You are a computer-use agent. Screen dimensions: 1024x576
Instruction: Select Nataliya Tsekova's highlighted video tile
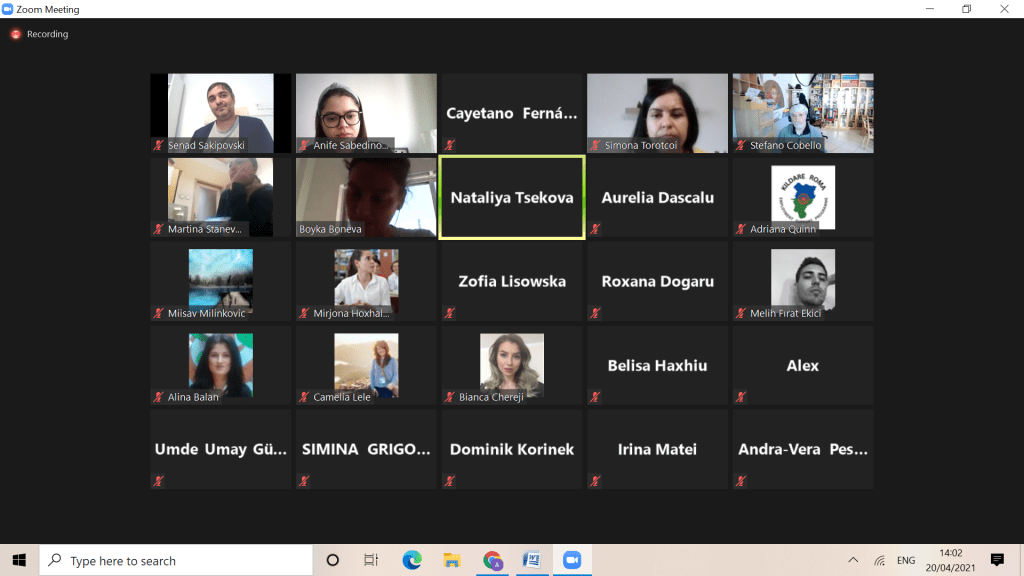(x=511, y=197)
